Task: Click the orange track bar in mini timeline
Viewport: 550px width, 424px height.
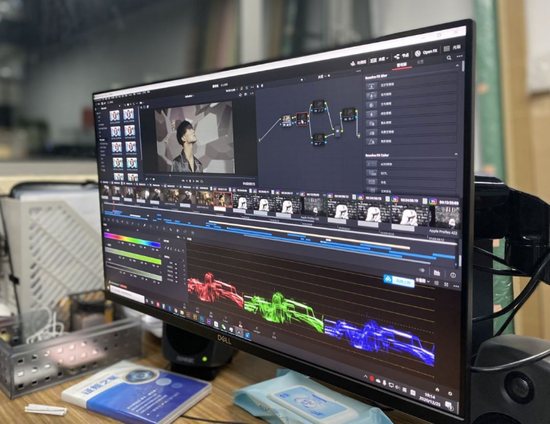Action: [x=309, y=235]
